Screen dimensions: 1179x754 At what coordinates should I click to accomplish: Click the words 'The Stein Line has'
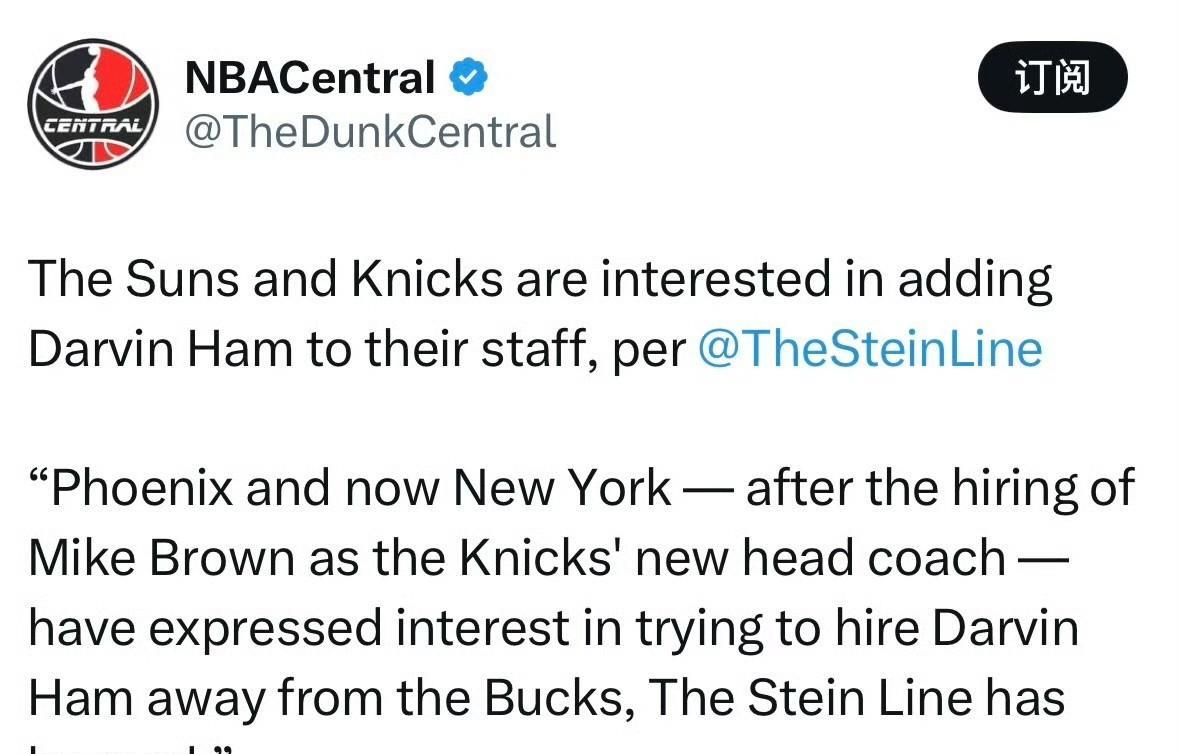(856, 698)
